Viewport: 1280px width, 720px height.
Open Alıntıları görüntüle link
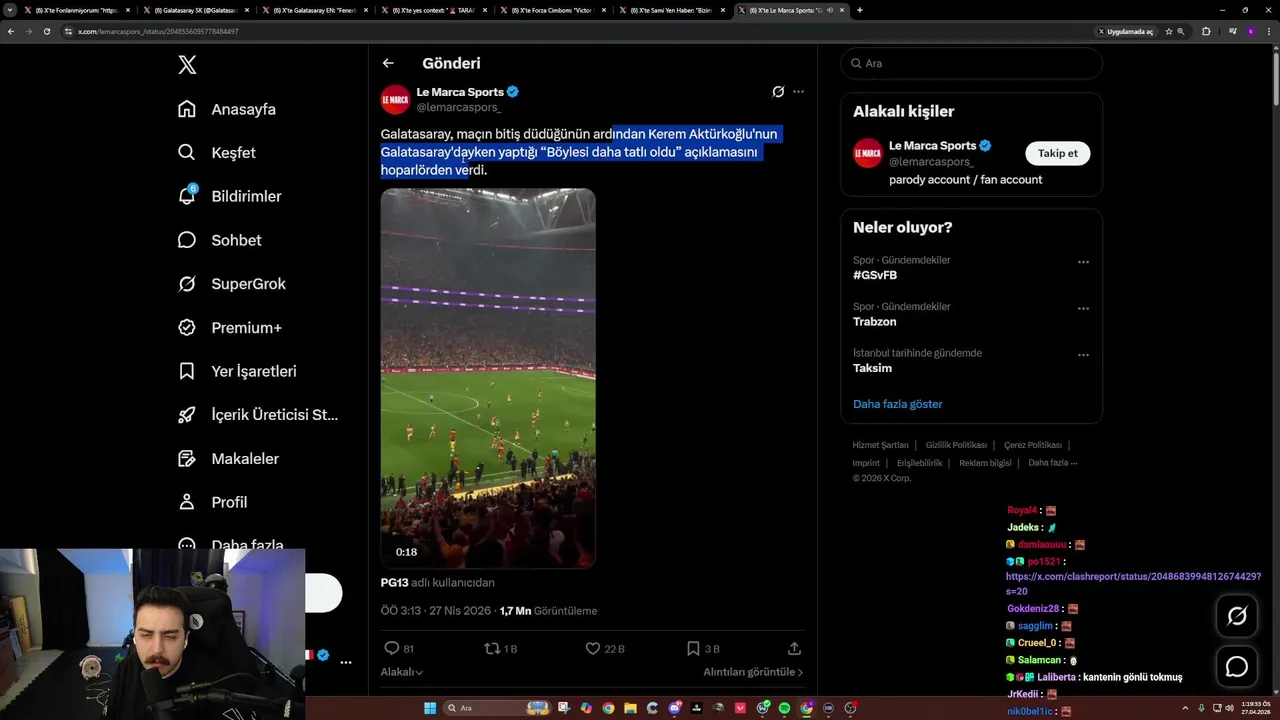(753, 672)
